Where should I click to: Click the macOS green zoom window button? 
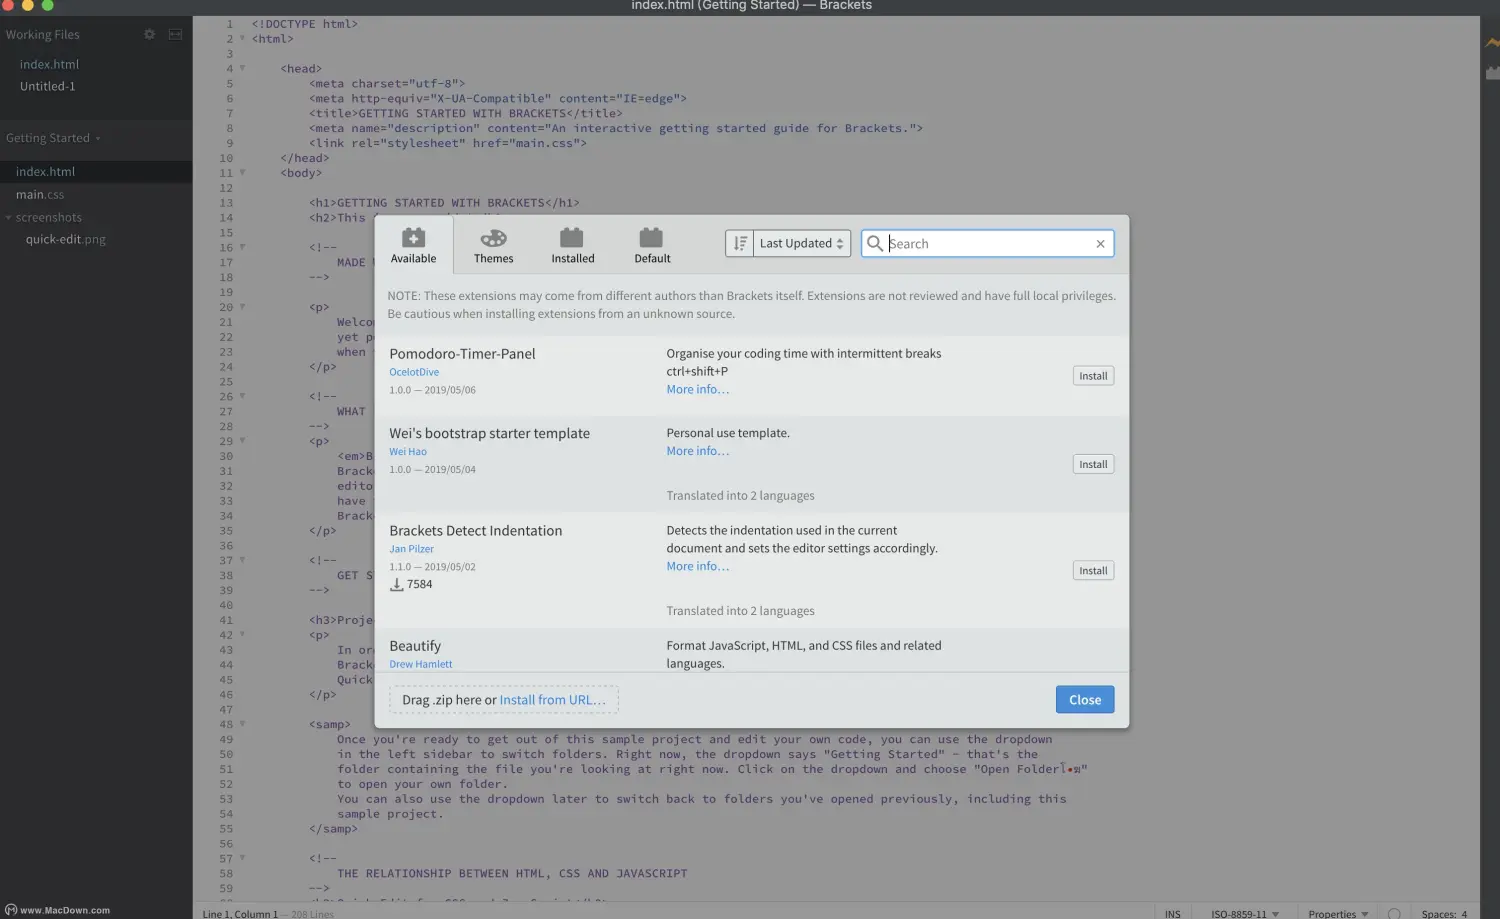[47, 5]
